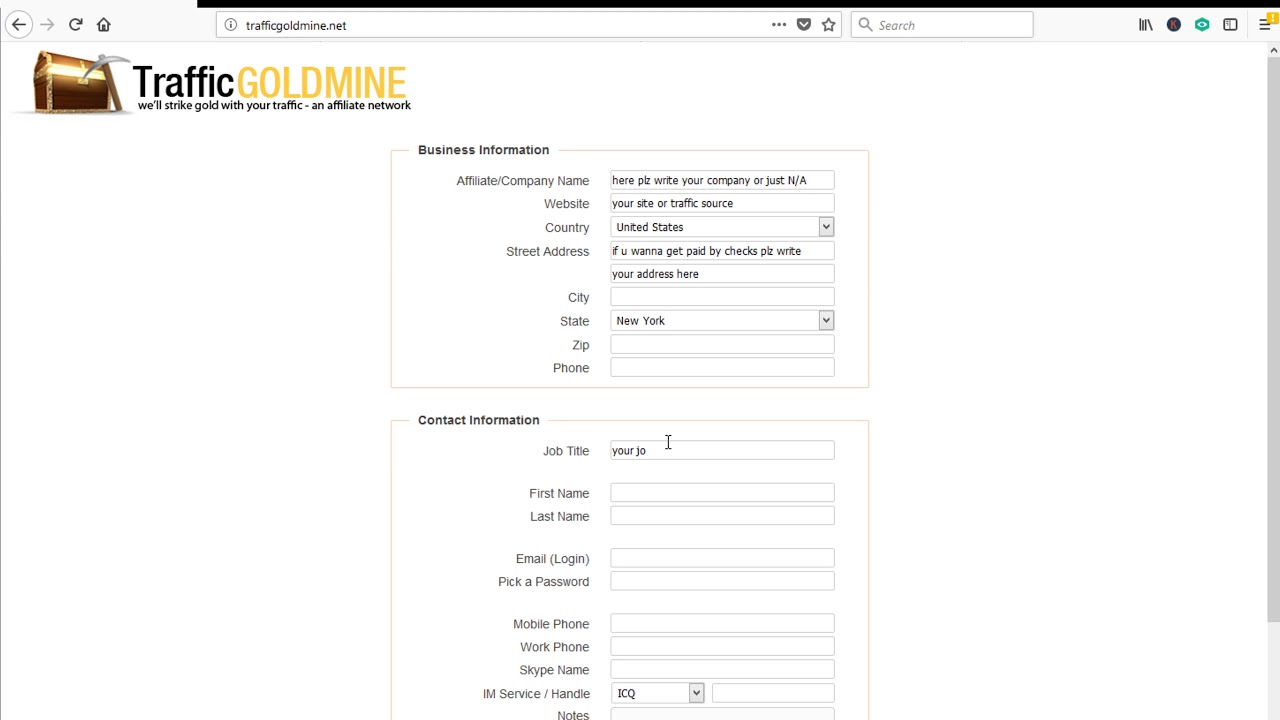Click the Pick a Password field
The height and width of the screenshot is (720, 1280).
pos(722,581)
